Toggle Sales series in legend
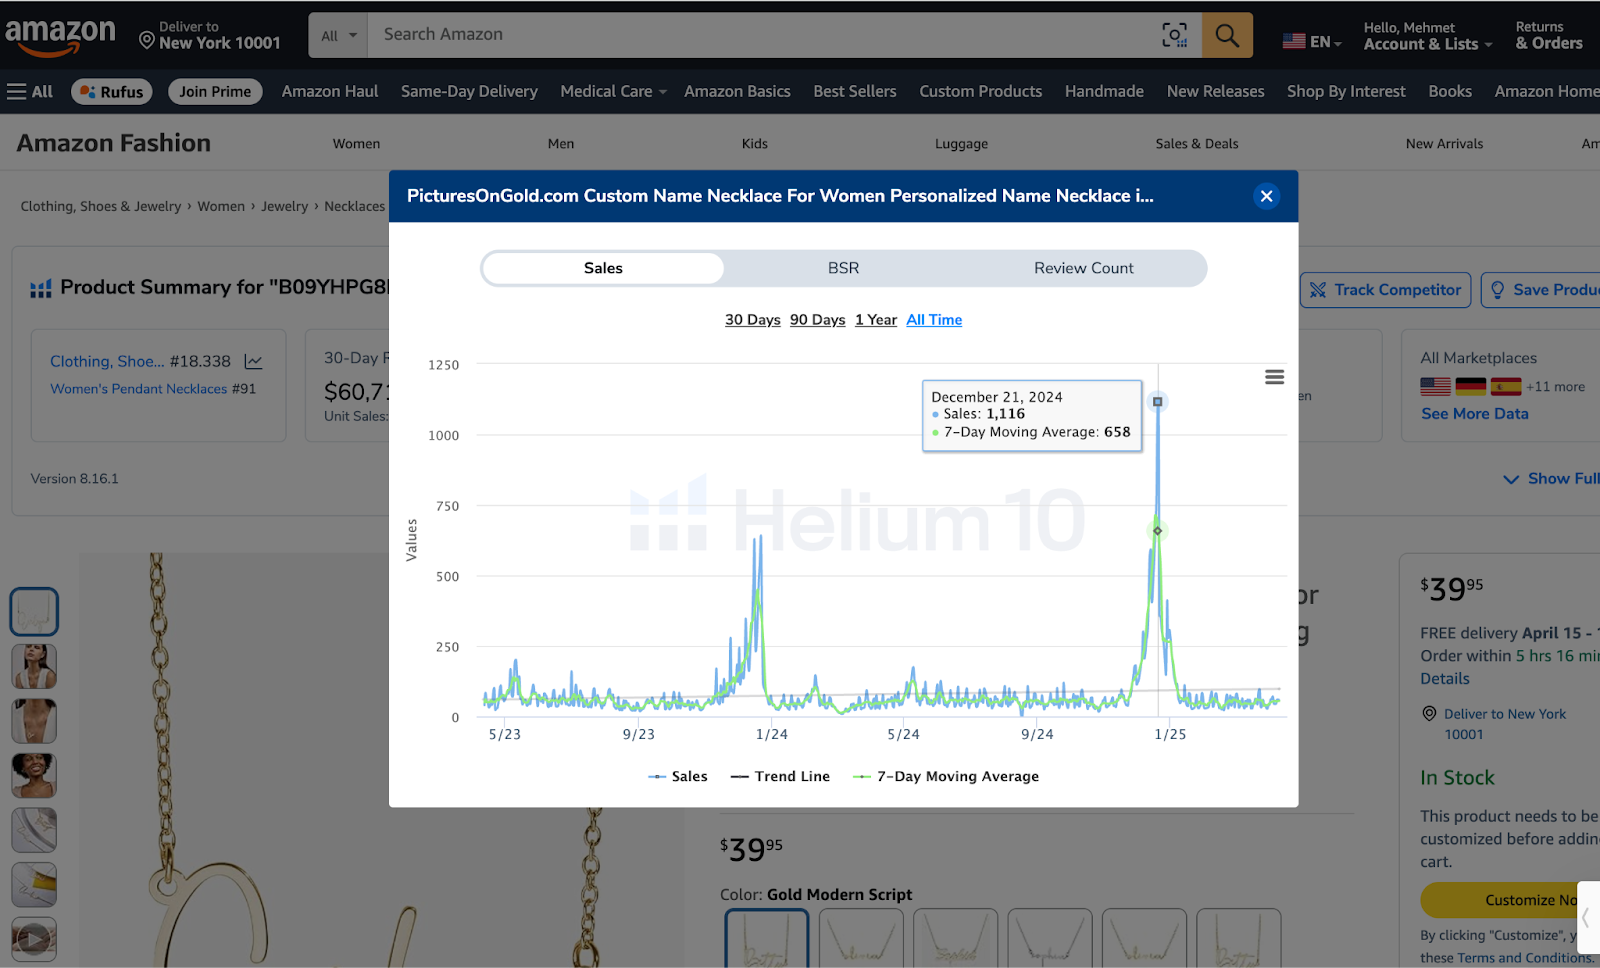Screen dimensions: 1600x968 pos(678,776)
